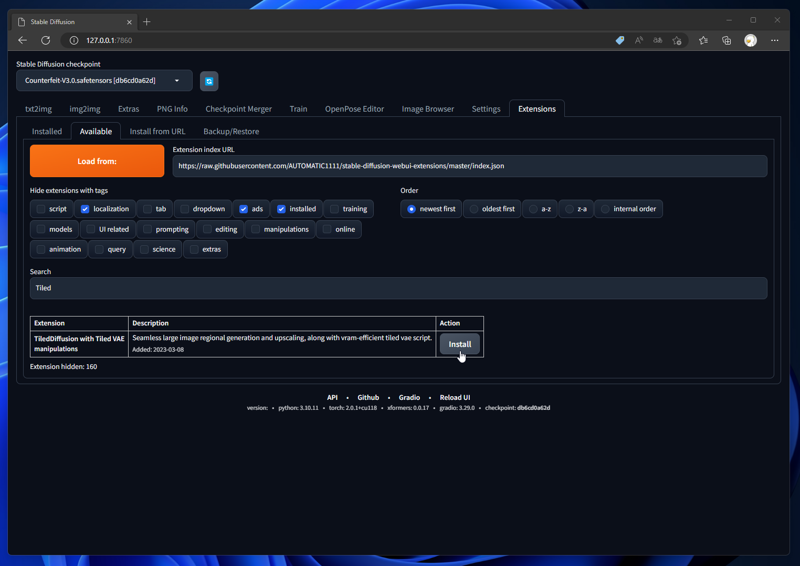Select internal order option

click(605, 209)
